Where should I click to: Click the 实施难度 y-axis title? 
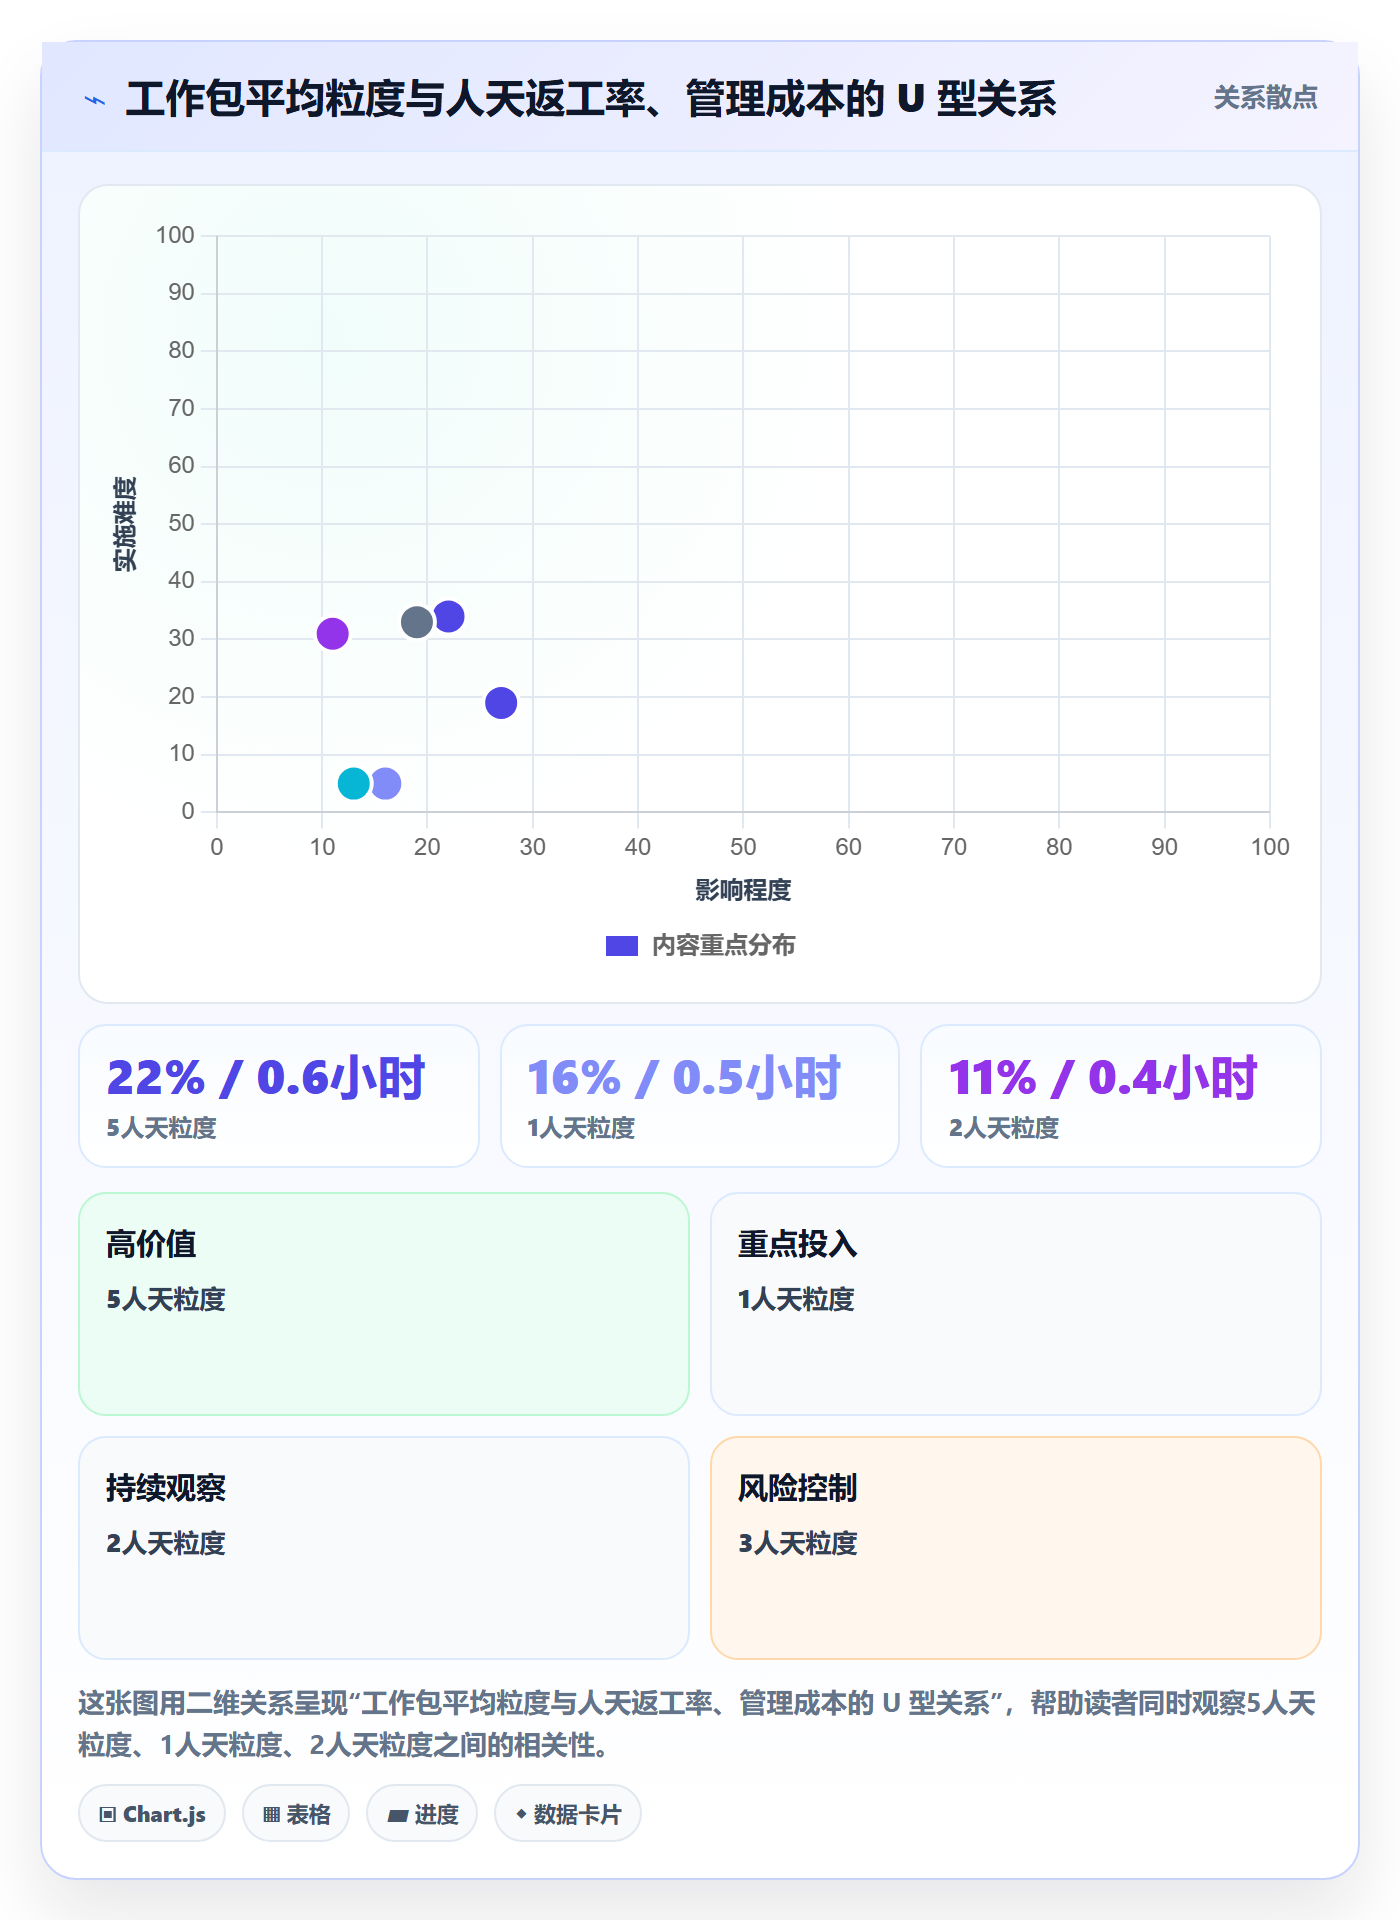coord(125,524)
